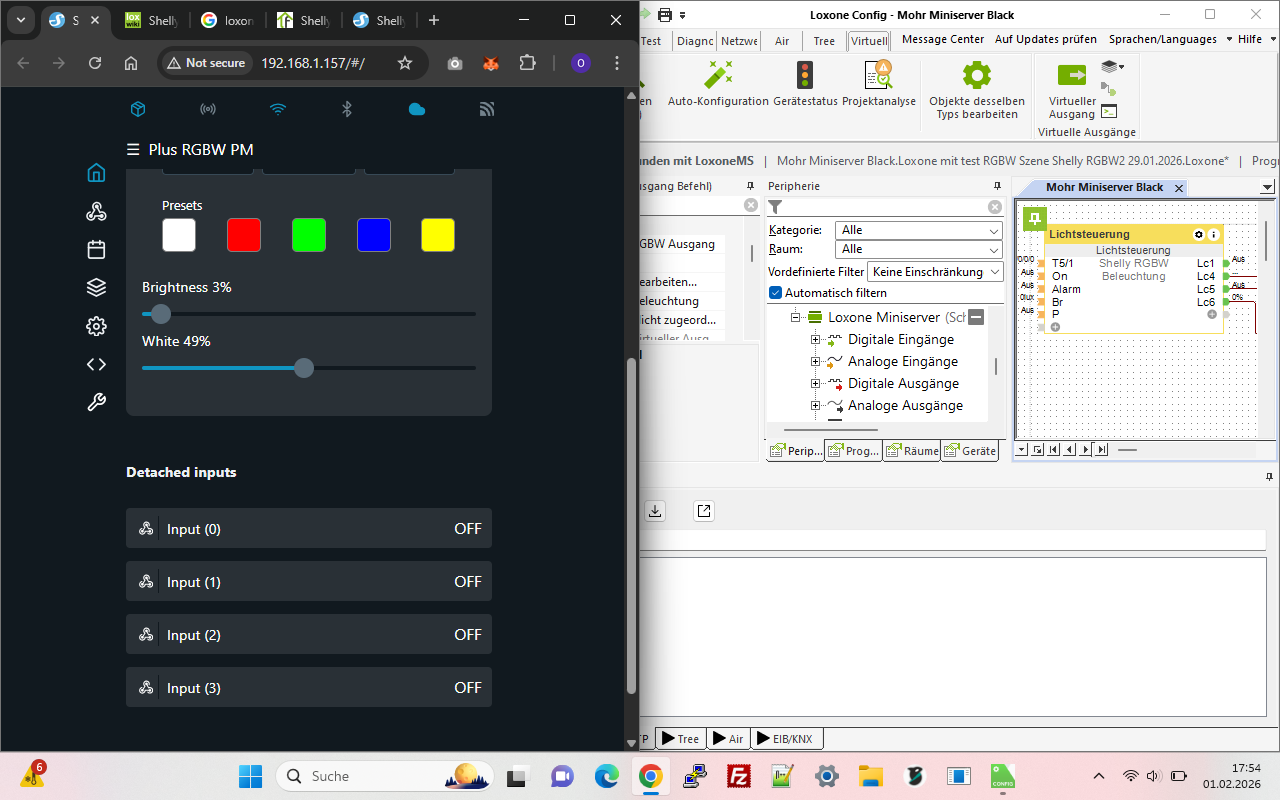Image resolution: width=1280 pixels, height=800 pixels.
Task: Click the open-external icon below Loxone panels
Action: pyautogui.click(x=704, y=511)
